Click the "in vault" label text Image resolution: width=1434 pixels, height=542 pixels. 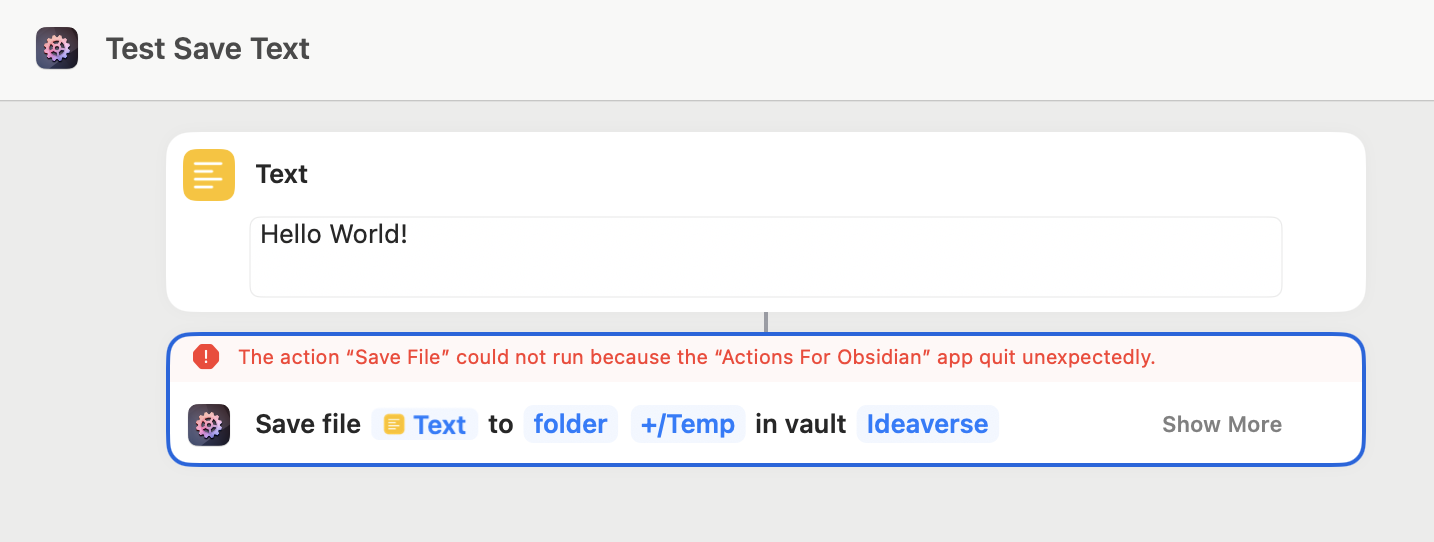(x=801, y=424)
